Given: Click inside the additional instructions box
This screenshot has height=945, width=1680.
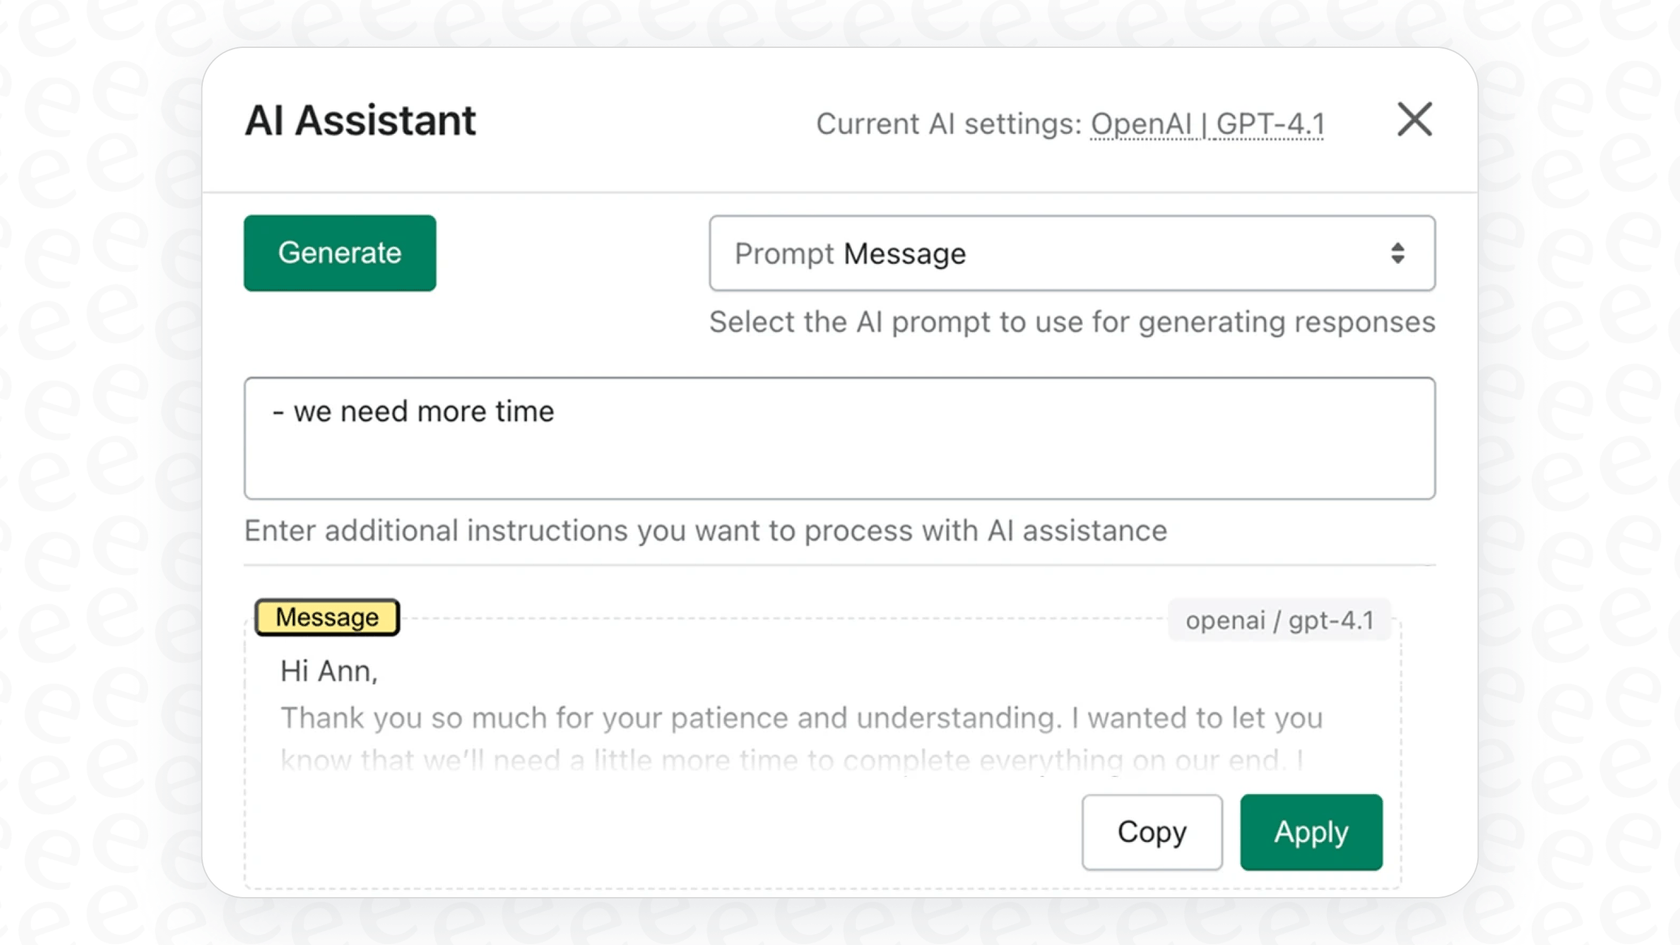Looking at the screenshot, I should coord(838,438).
